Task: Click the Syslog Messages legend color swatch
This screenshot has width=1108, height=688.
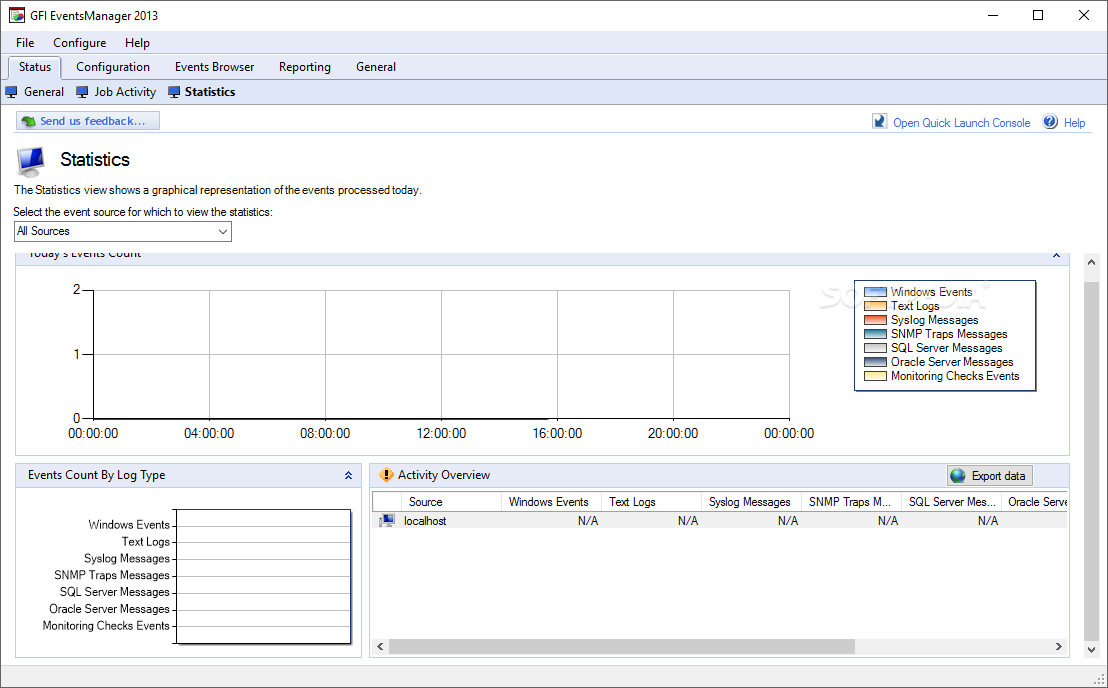Action: (875, 320)
